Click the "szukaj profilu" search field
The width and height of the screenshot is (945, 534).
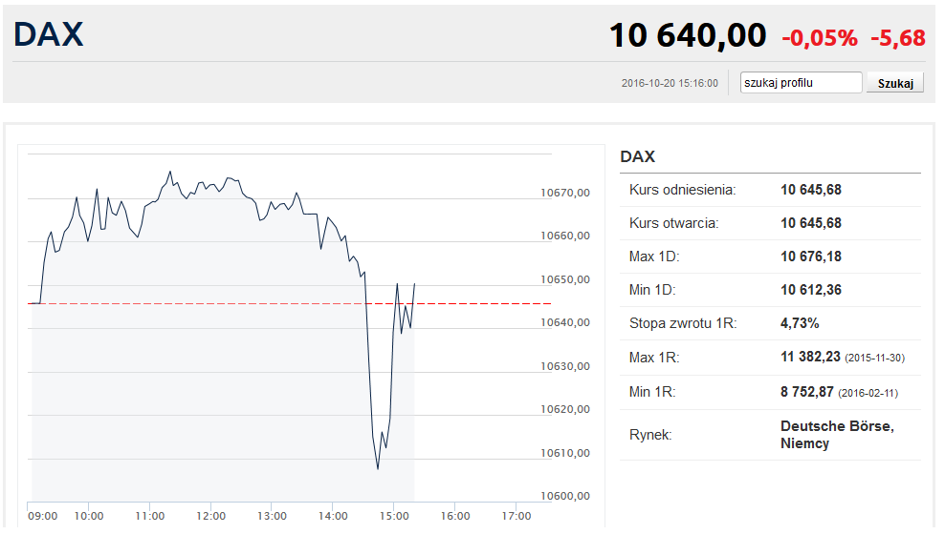pos(800,83)
